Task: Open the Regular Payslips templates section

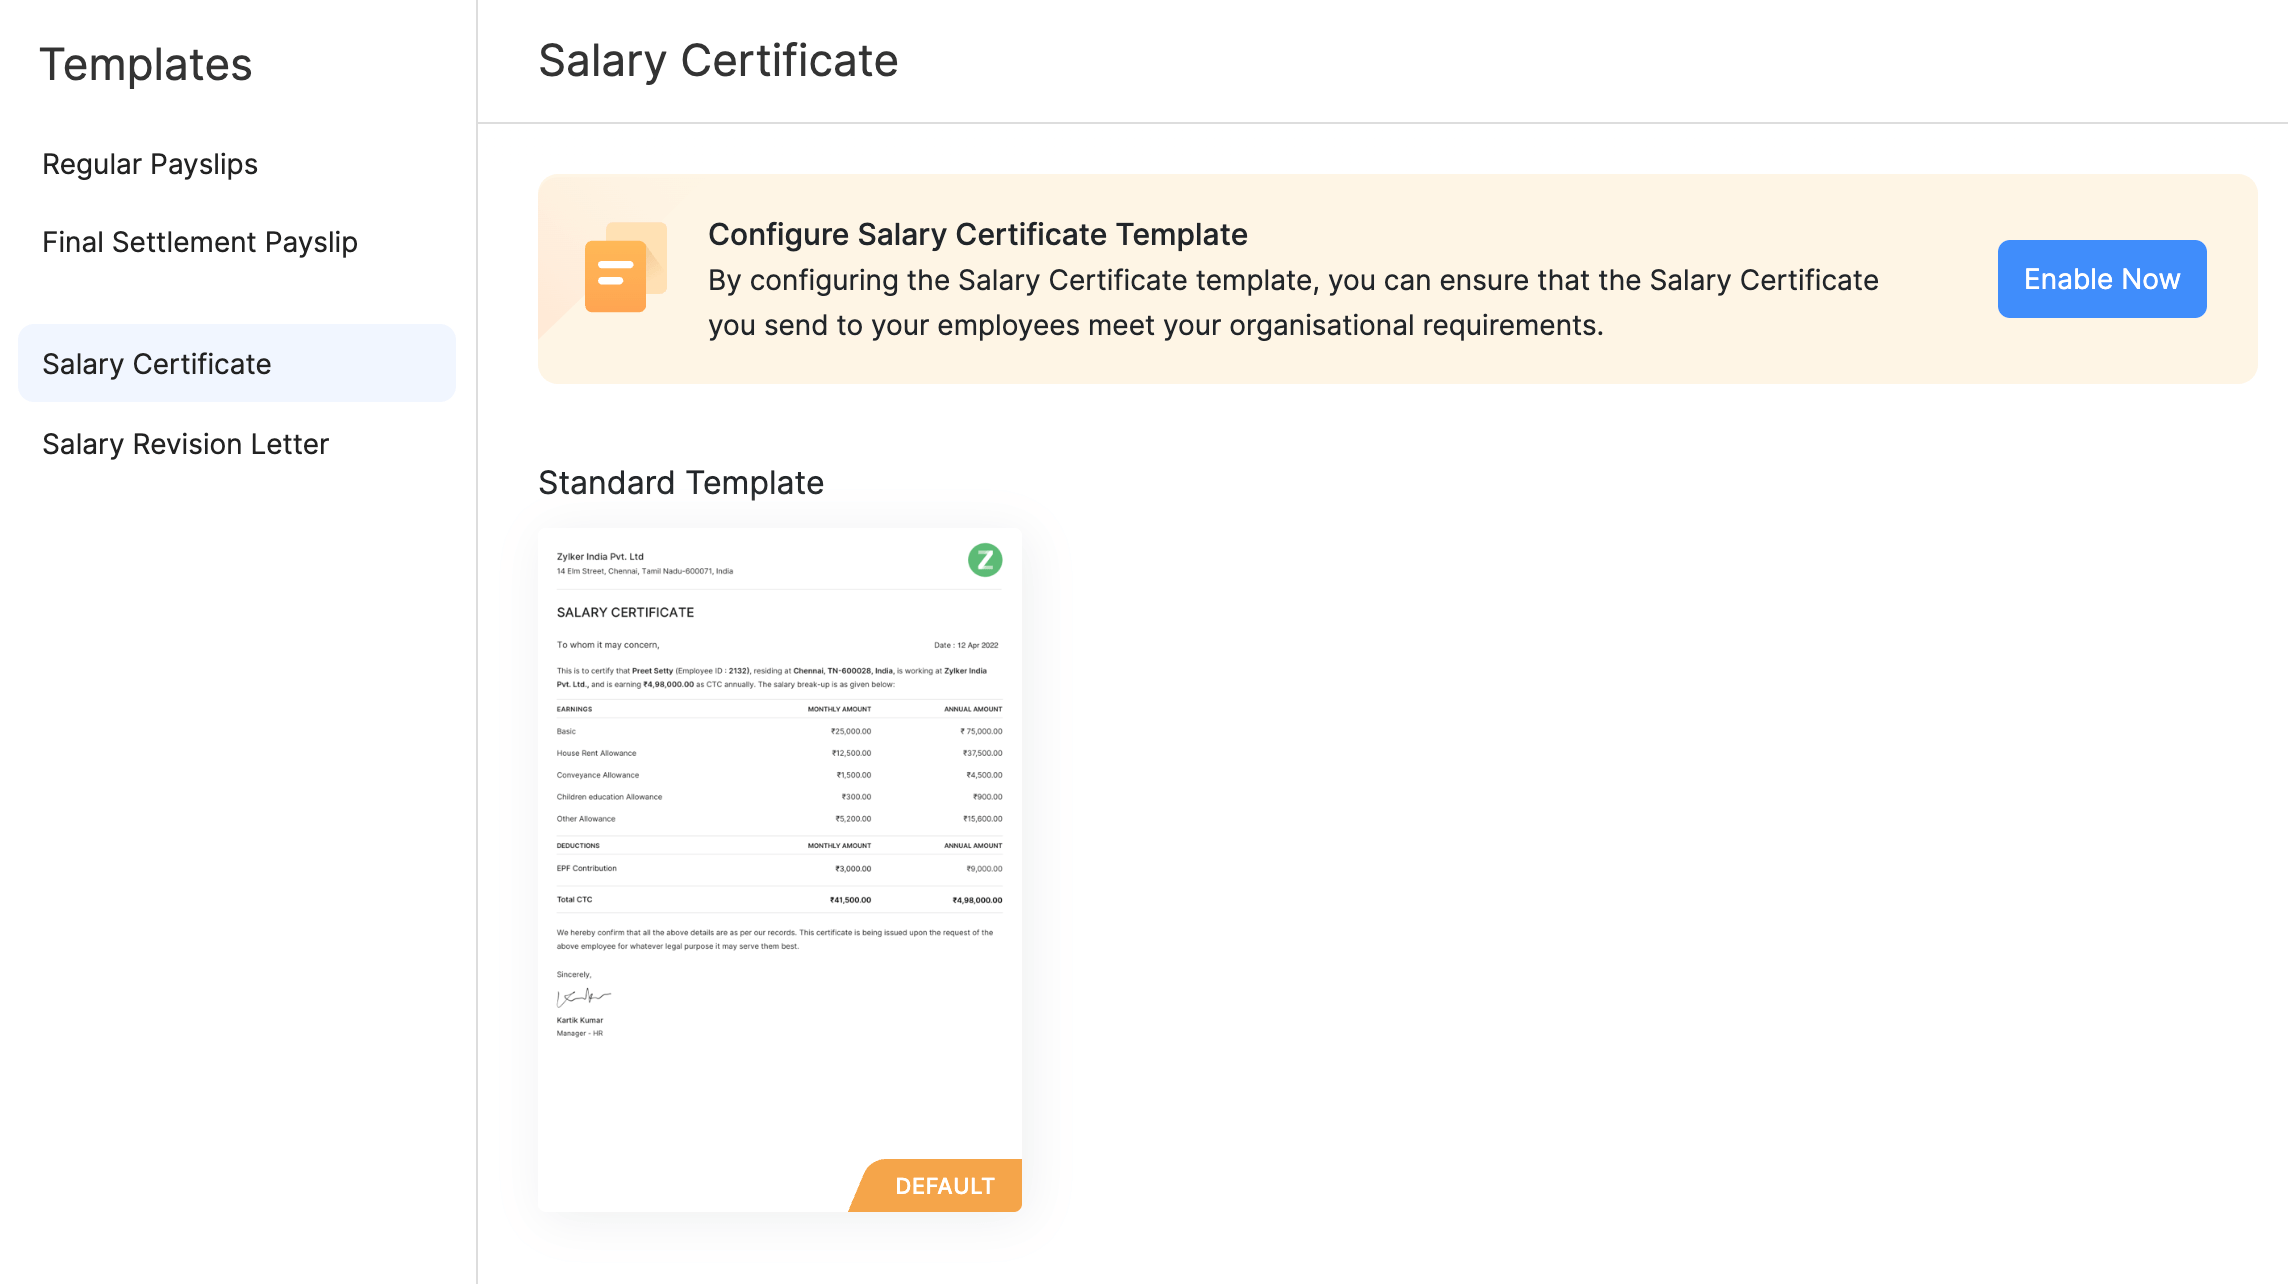Action: 150,164
